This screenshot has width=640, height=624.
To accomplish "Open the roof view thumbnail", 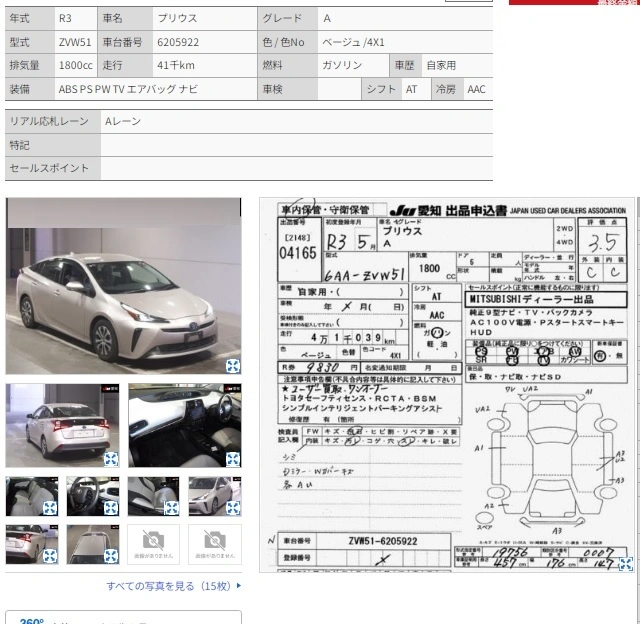I will 93,544.
